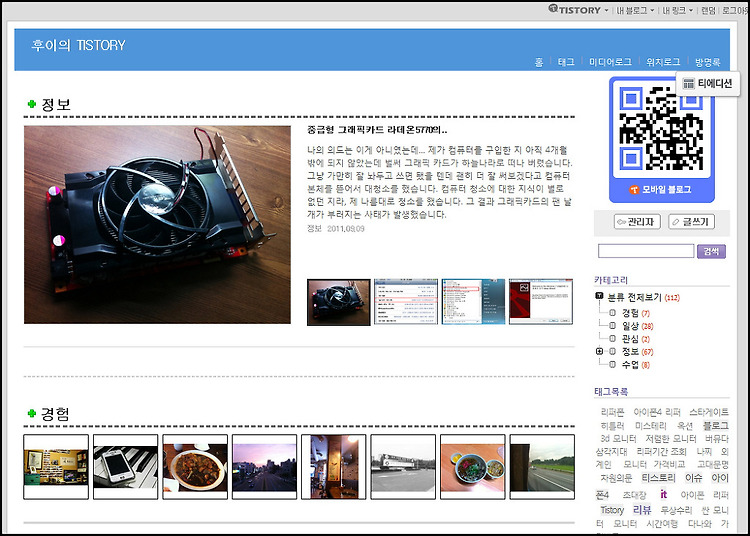
Task: Click the 미스테리 tag
Action: (651, 426)
